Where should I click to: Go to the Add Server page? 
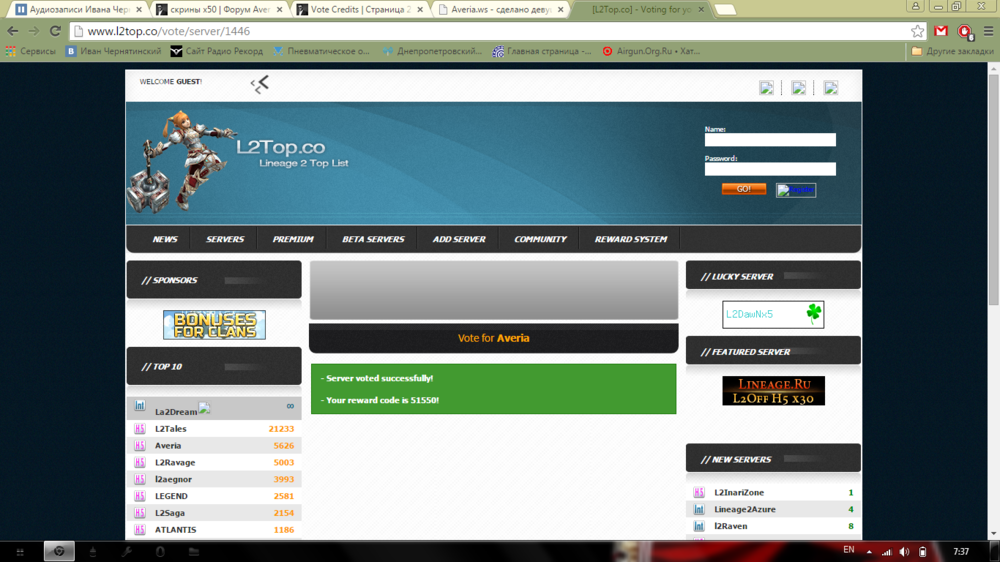click(459, 240)
